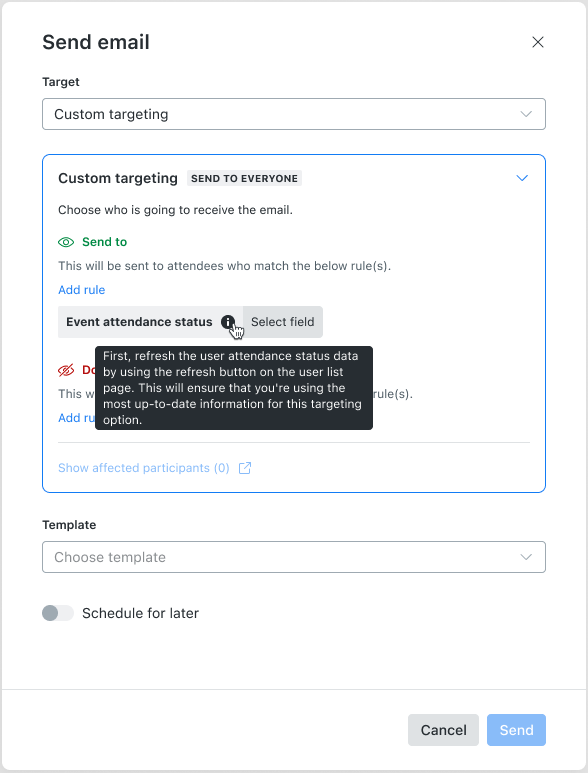Collapse the Custom targeting panel chevron
The height and width of the screenshot is (773, 588).
click(x=522, y=178)
